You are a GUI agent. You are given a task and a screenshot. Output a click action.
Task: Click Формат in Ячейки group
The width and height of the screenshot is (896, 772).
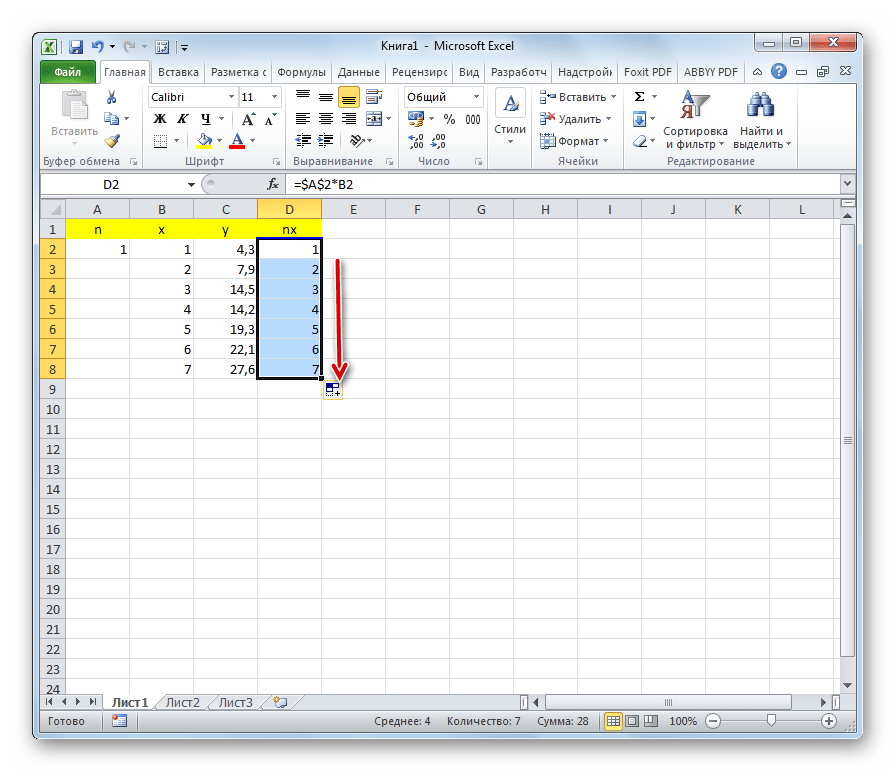point(574,141)
